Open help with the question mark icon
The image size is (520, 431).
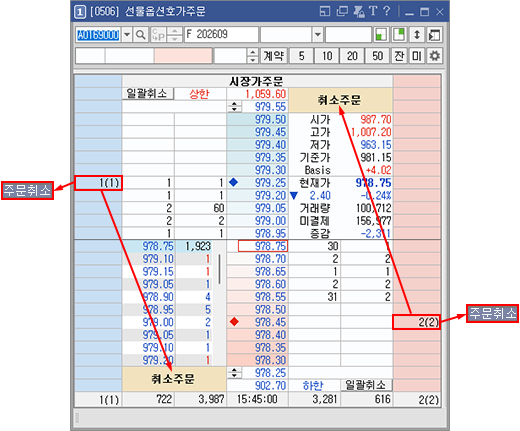pyautogui.click(x=387, y=11)
